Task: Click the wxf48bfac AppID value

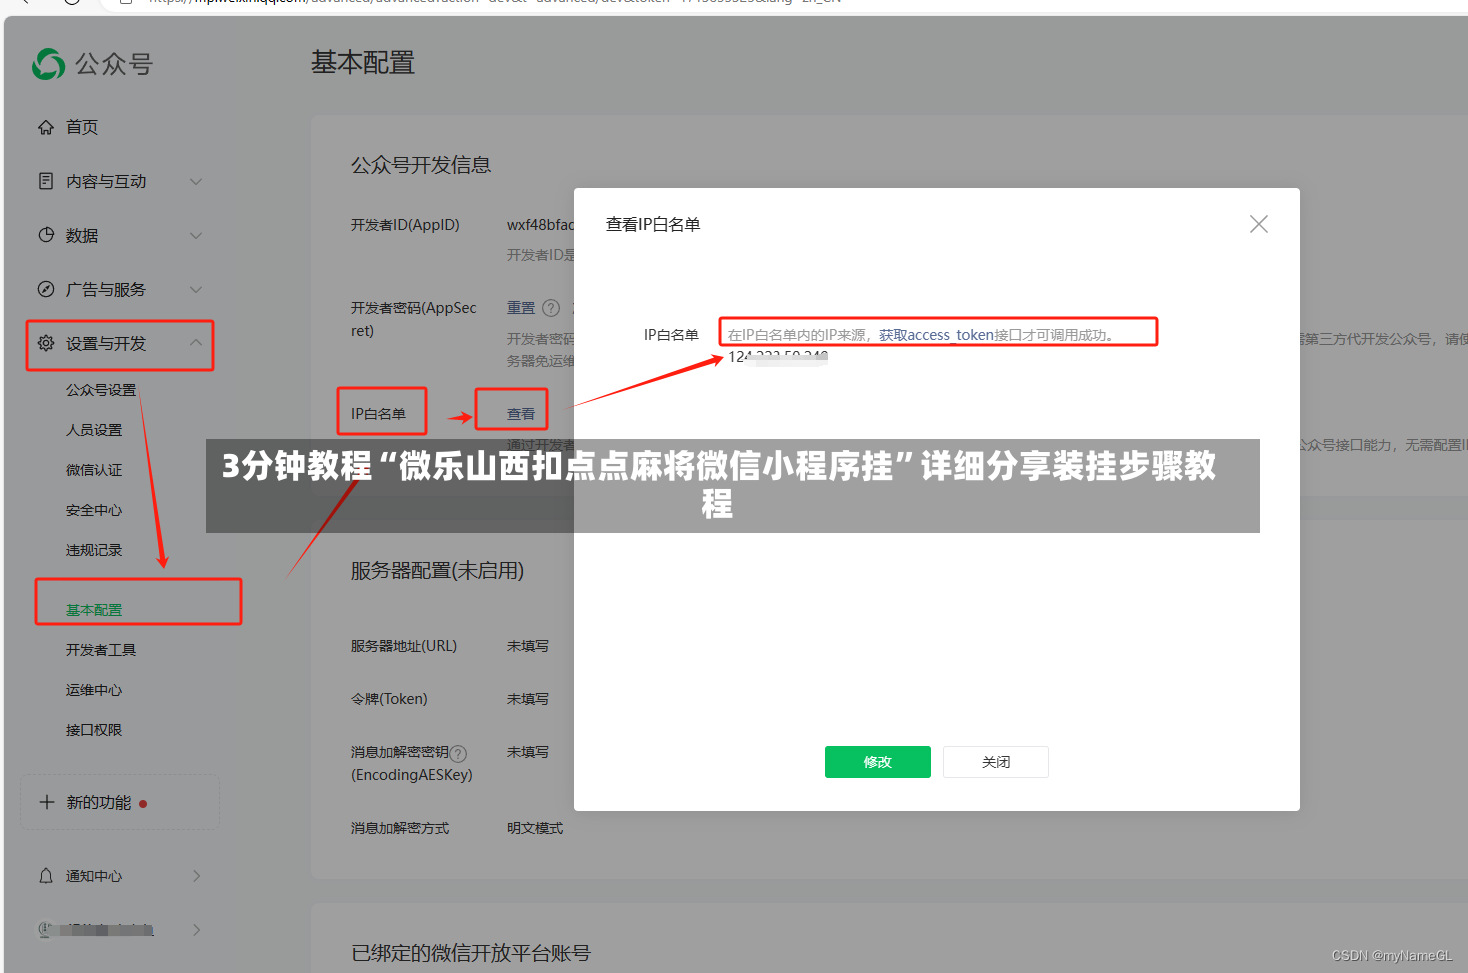Action: coord(540,225)
